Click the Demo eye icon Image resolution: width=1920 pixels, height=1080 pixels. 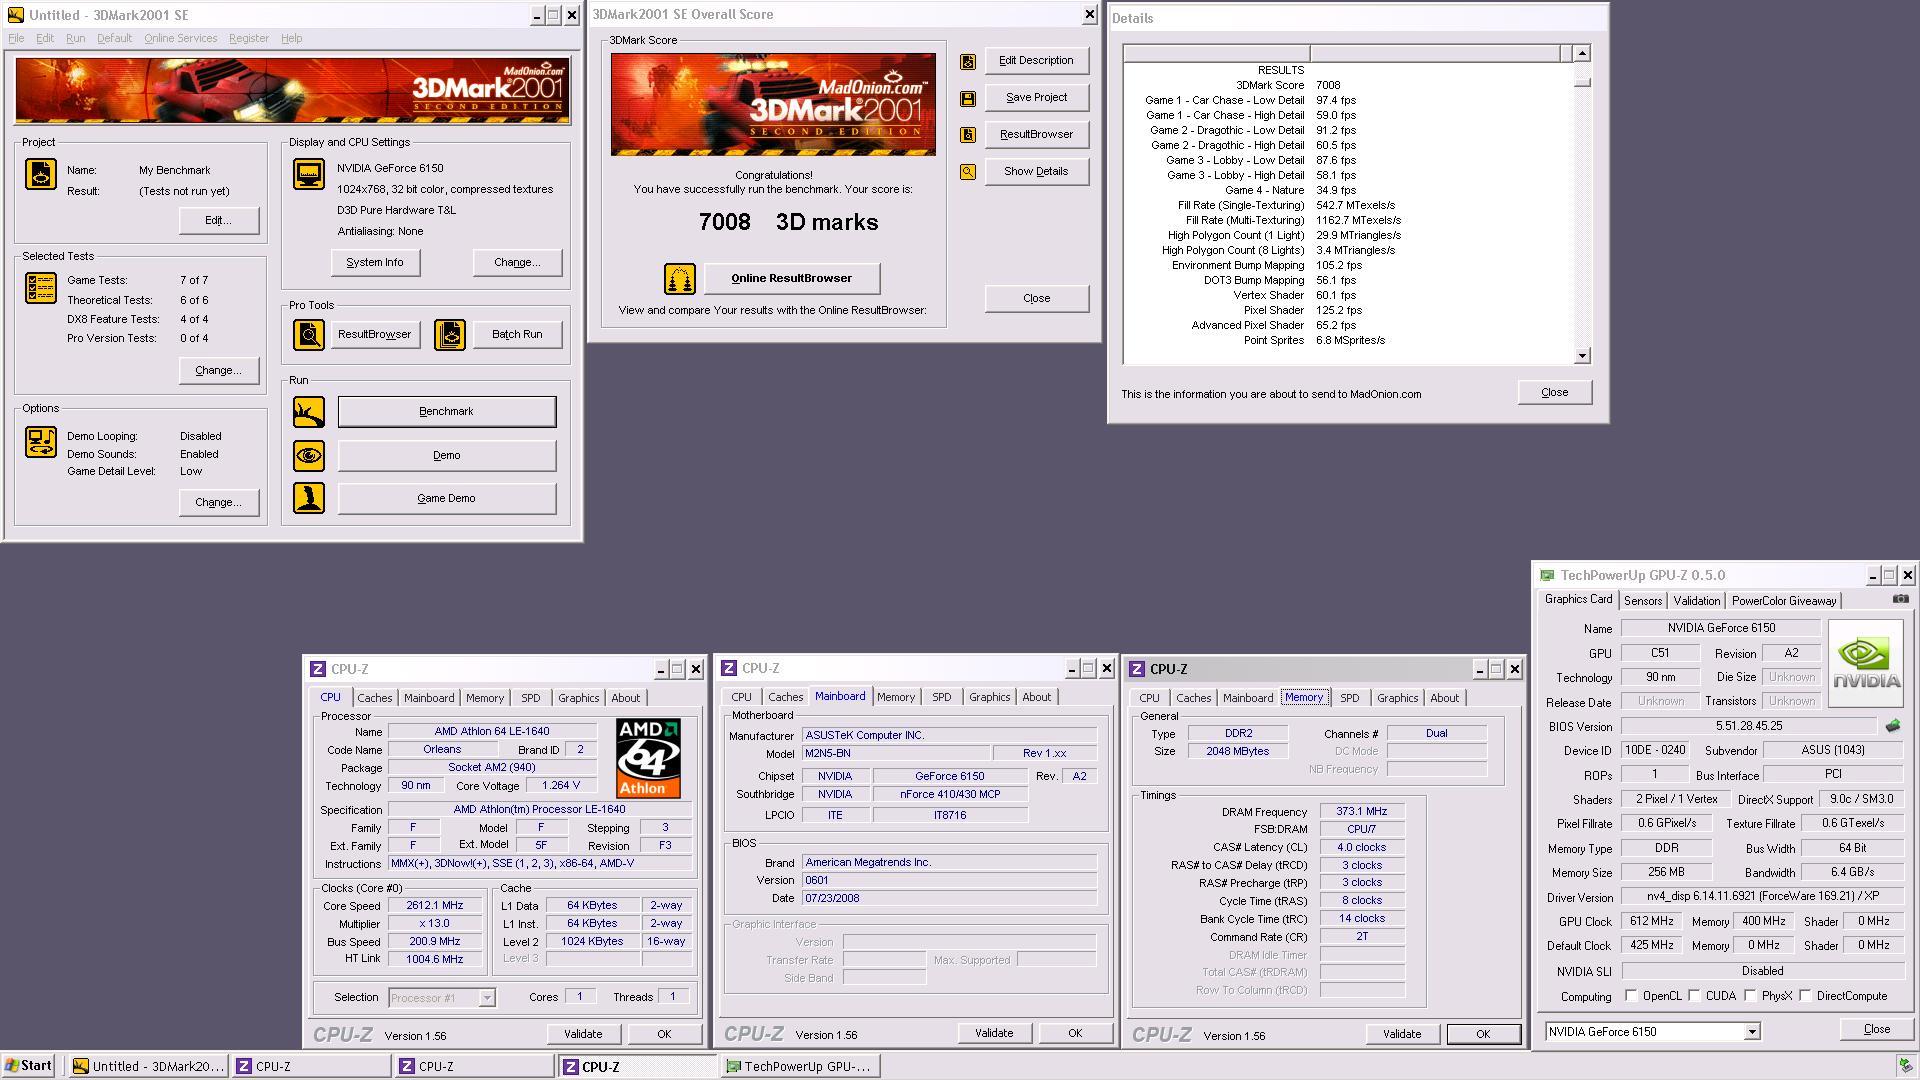click(309, 456)
